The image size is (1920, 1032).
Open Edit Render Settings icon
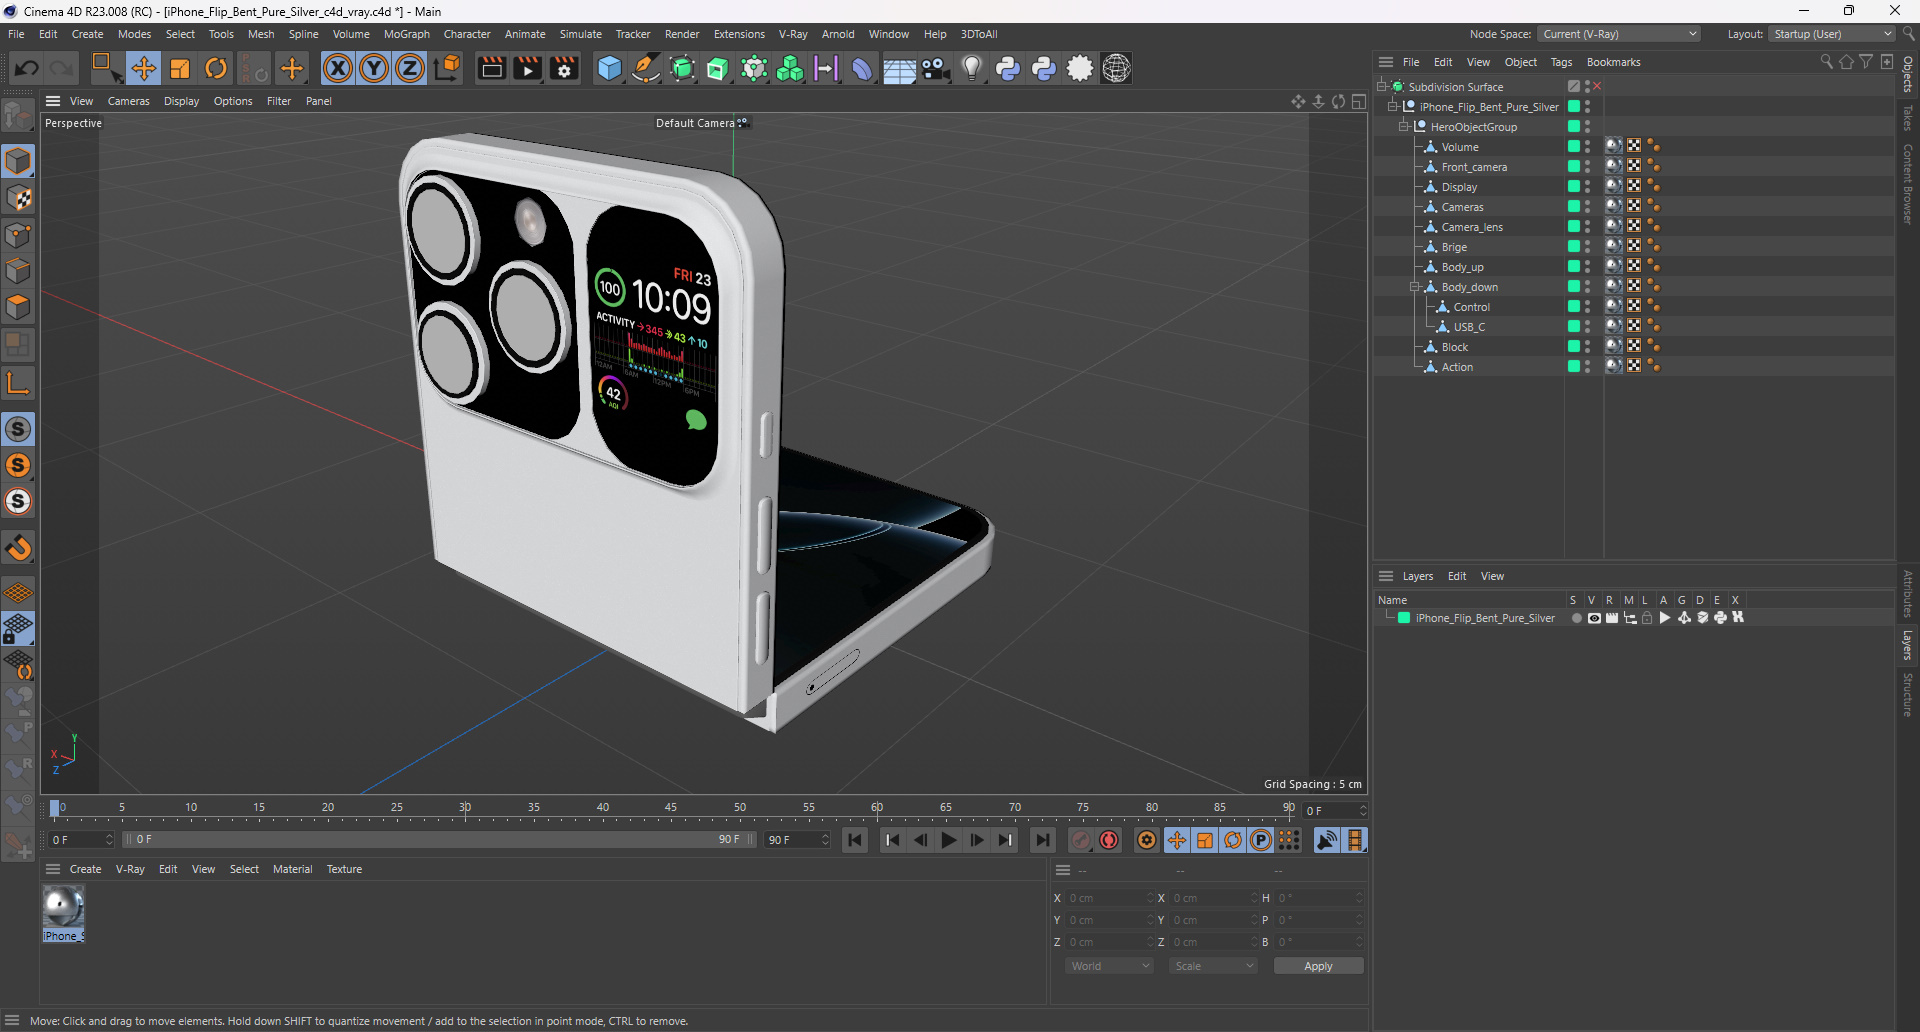564,68
